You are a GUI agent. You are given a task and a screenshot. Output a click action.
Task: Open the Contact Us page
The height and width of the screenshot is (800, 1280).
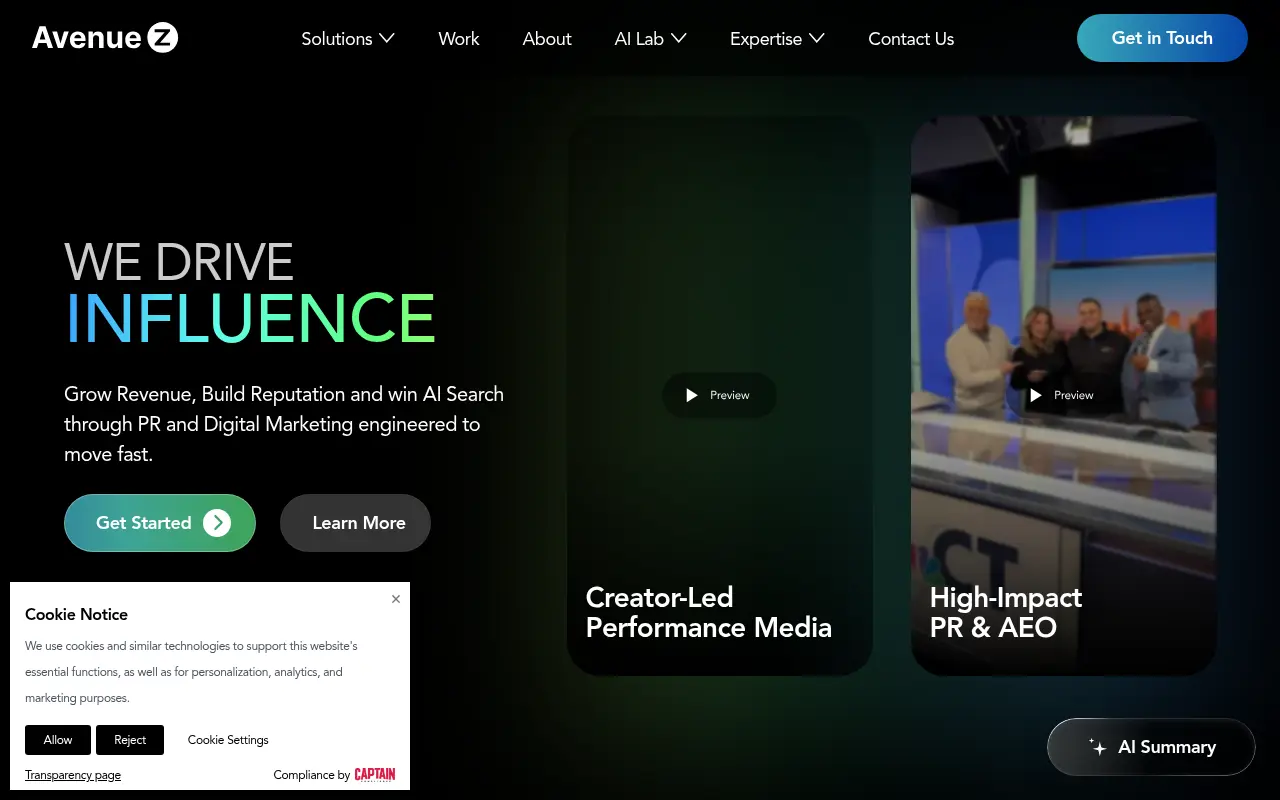click(x=911, y=39)
